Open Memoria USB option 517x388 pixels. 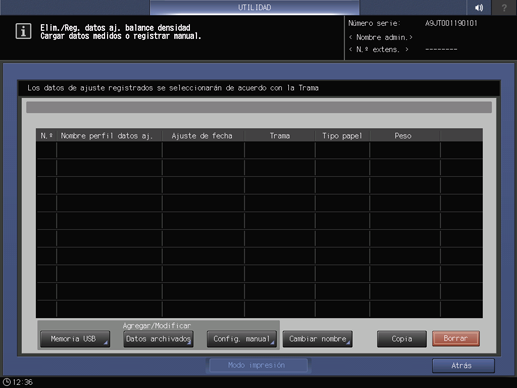click(x=75, y=339)
